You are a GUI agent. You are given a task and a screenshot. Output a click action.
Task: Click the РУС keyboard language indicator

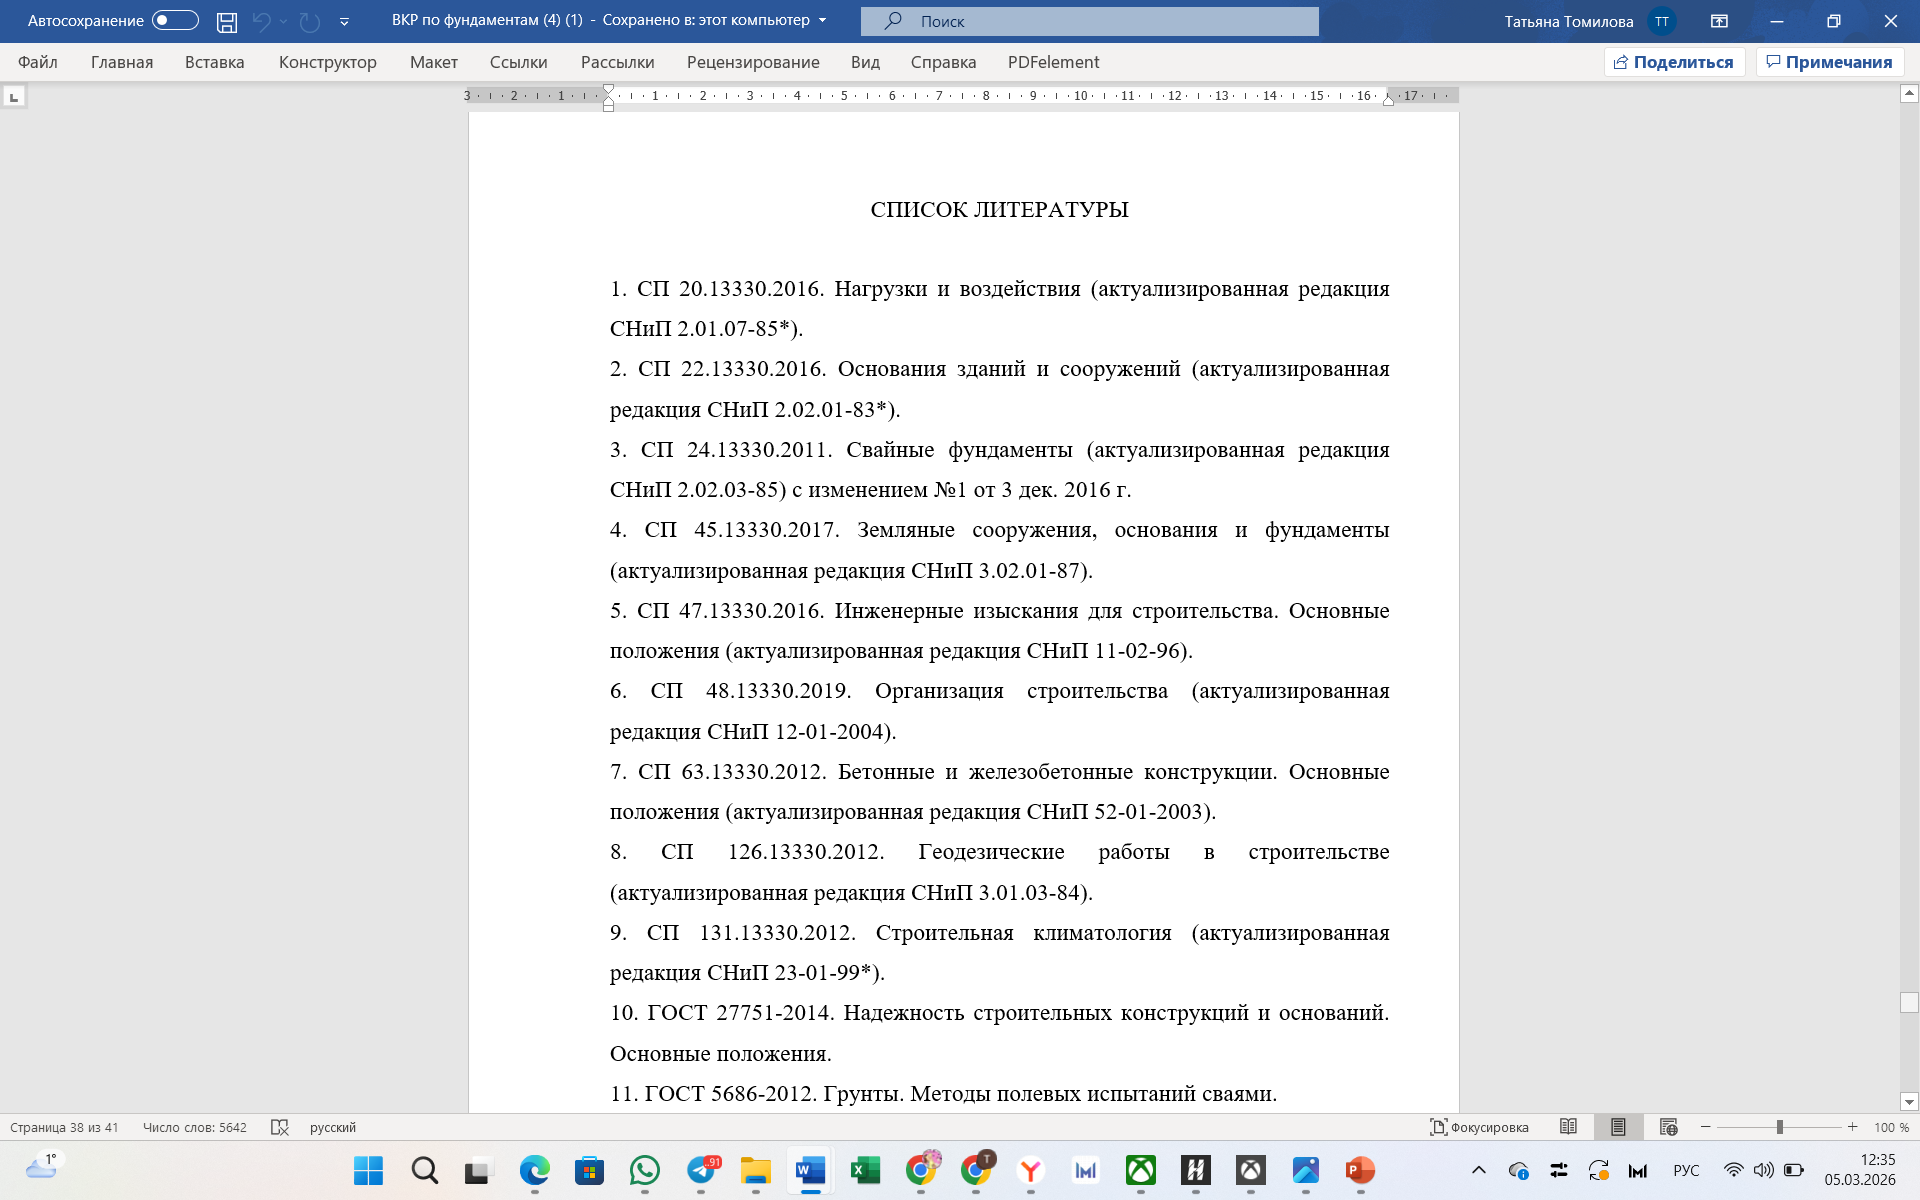point(1686,1170)
